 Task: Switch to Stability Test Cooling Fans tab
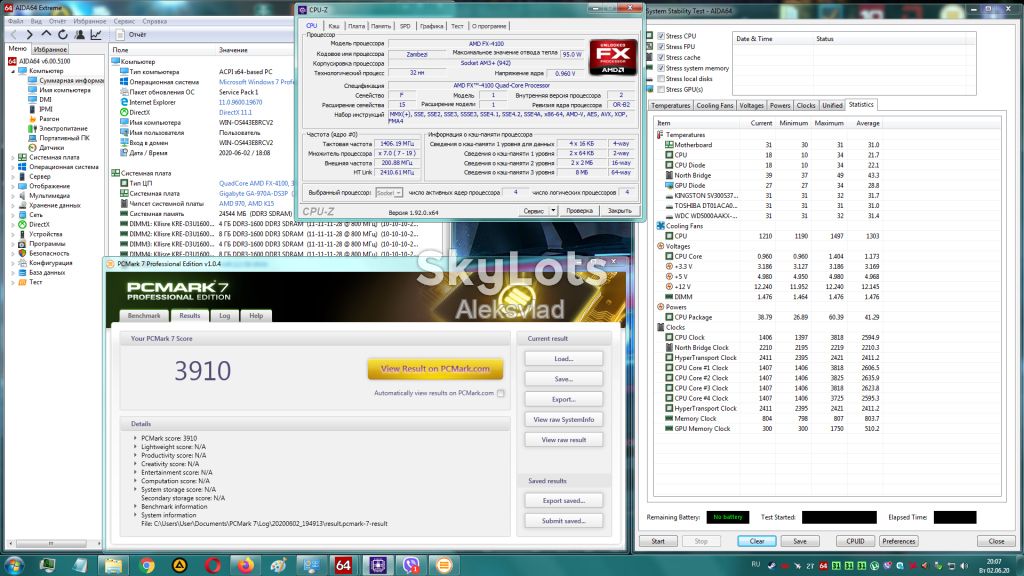pos(714,105)
